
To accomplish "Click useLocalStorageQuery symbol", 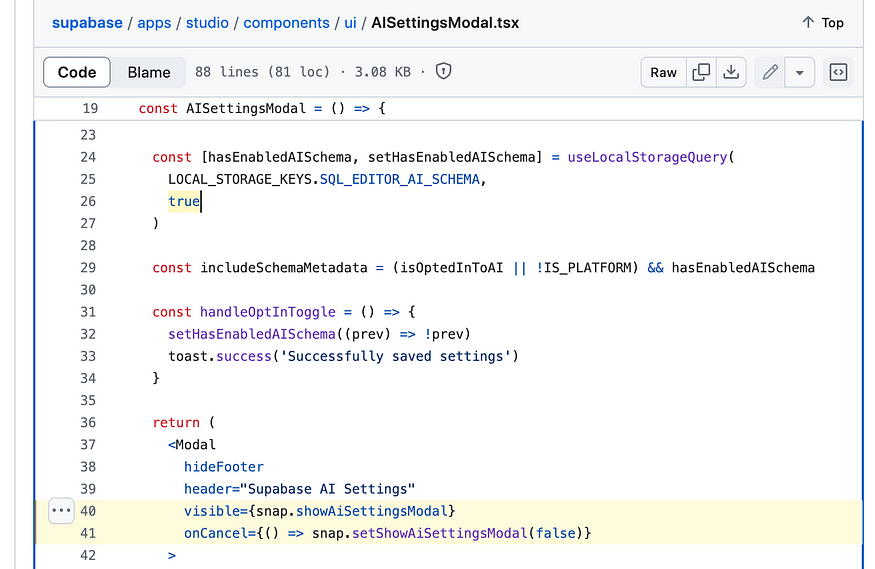I will point(647,157).
